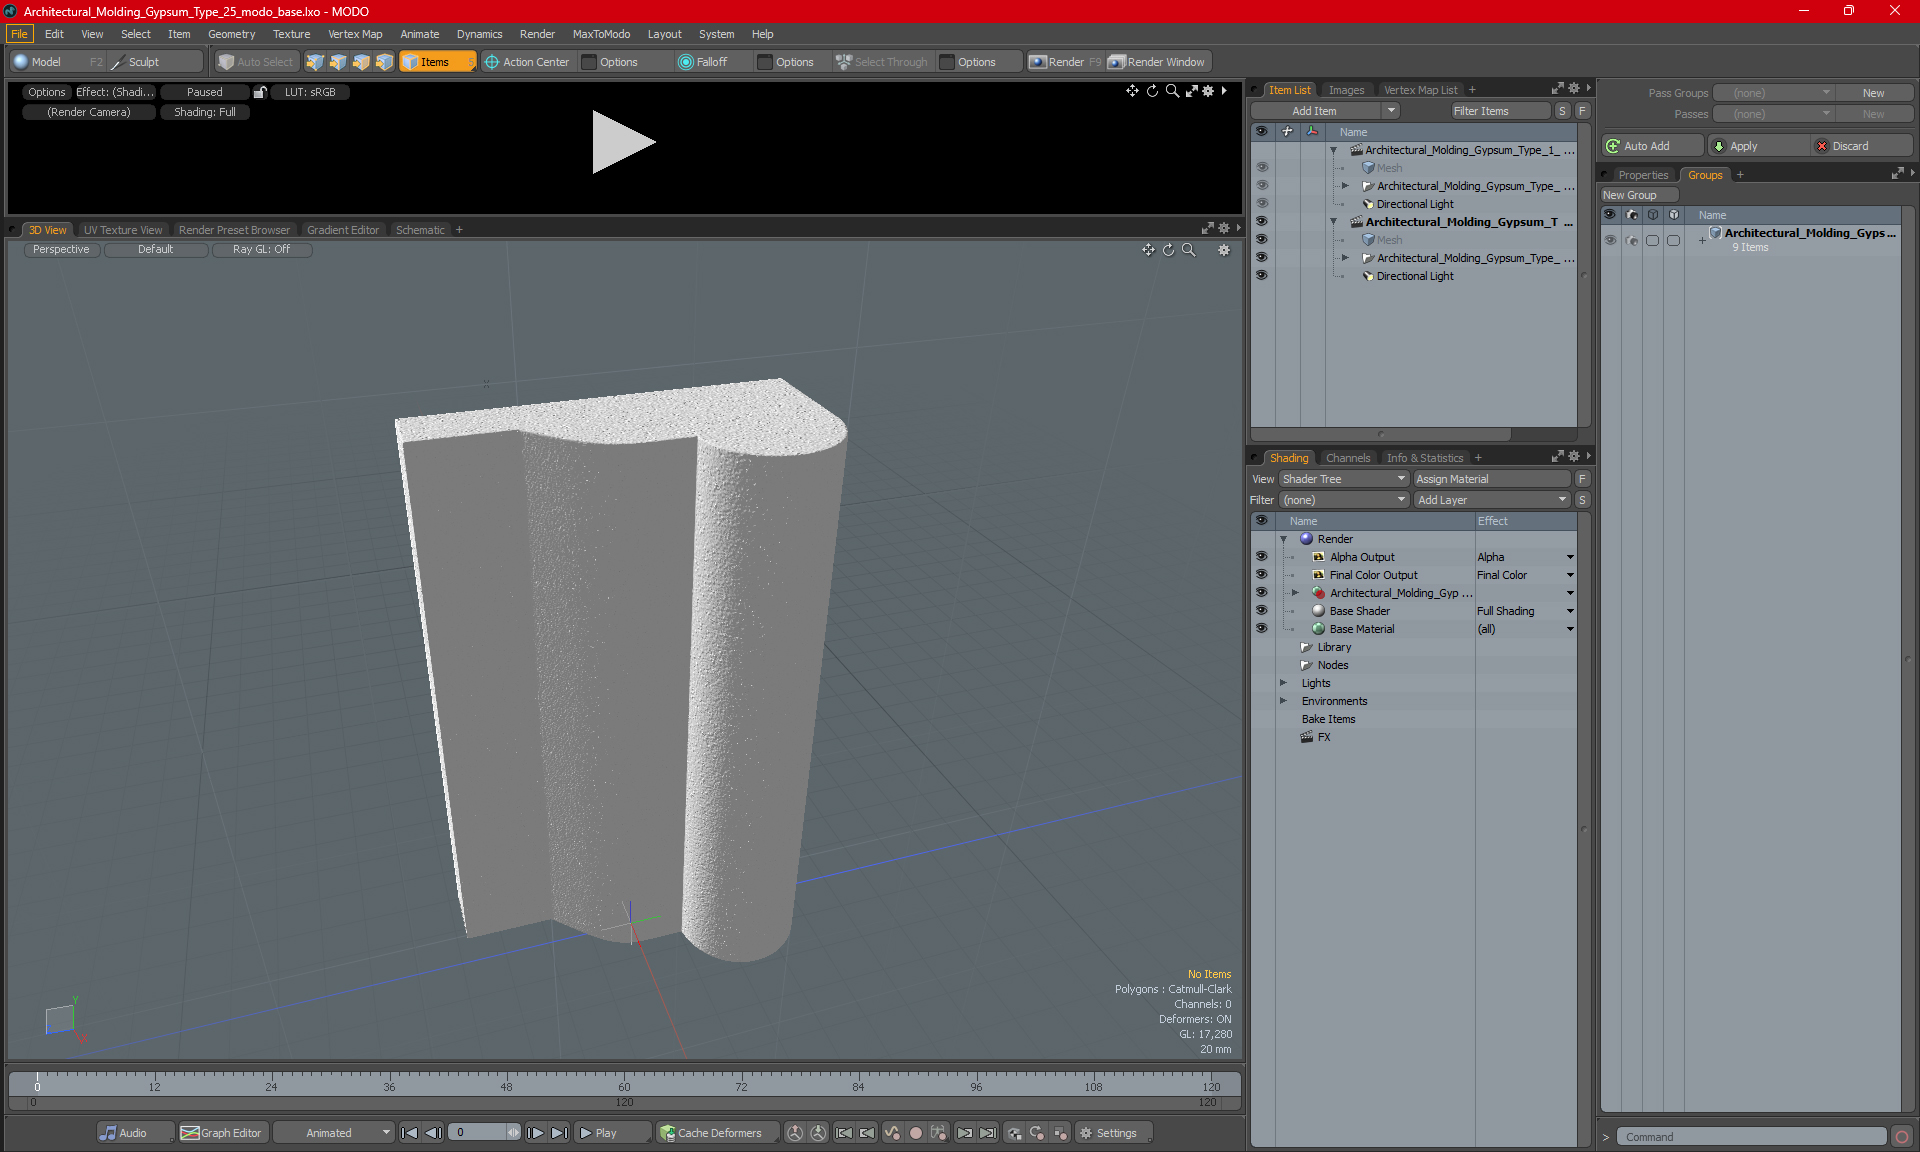The width and height of the screenshot is (1920, 1152).
Task: Open Falloff tool
Action: pos(703,62)
